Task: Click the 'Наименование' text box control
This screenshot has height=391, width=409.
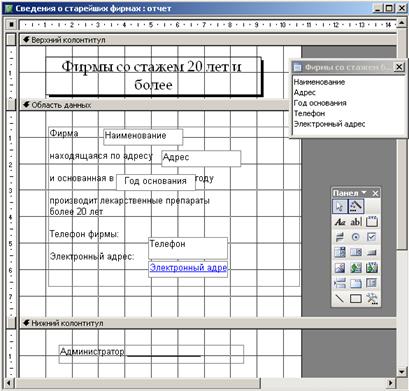Action: (x=143, y=137)
